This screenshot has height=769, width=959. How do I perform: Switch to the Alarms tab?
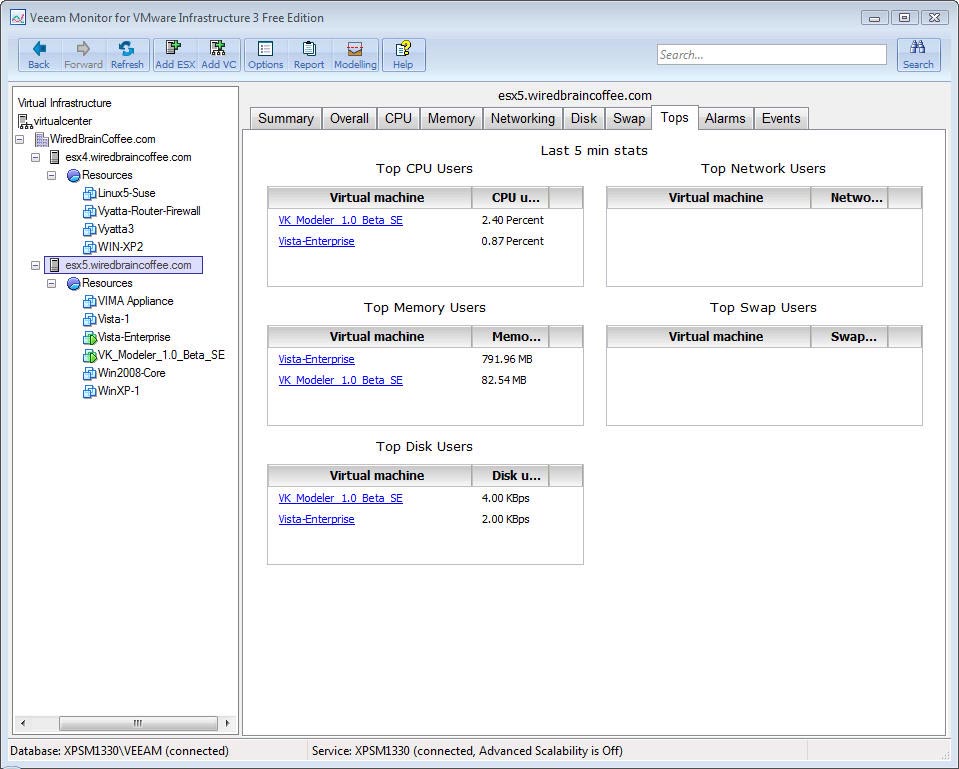point(725,118)
